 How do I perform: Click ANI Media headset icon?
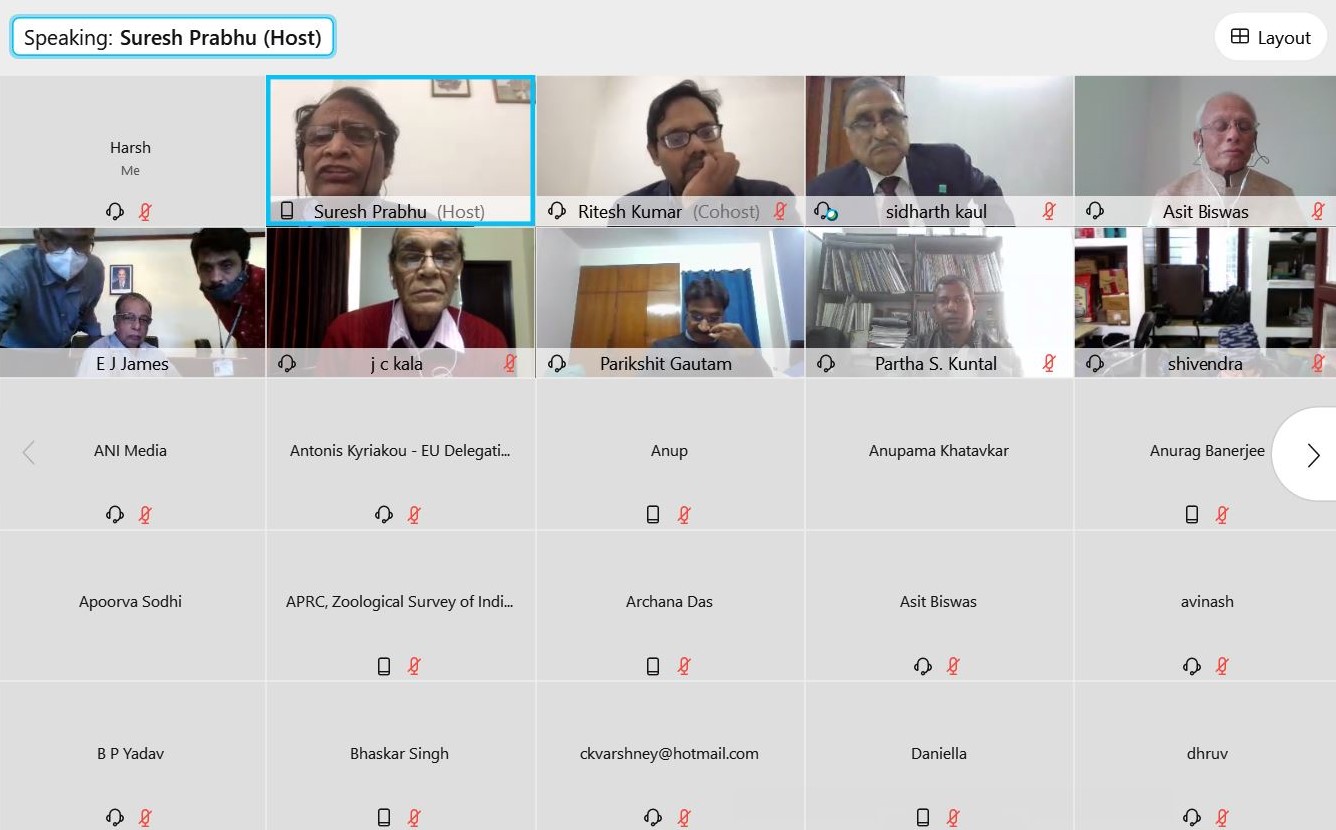tap(114, 514)
